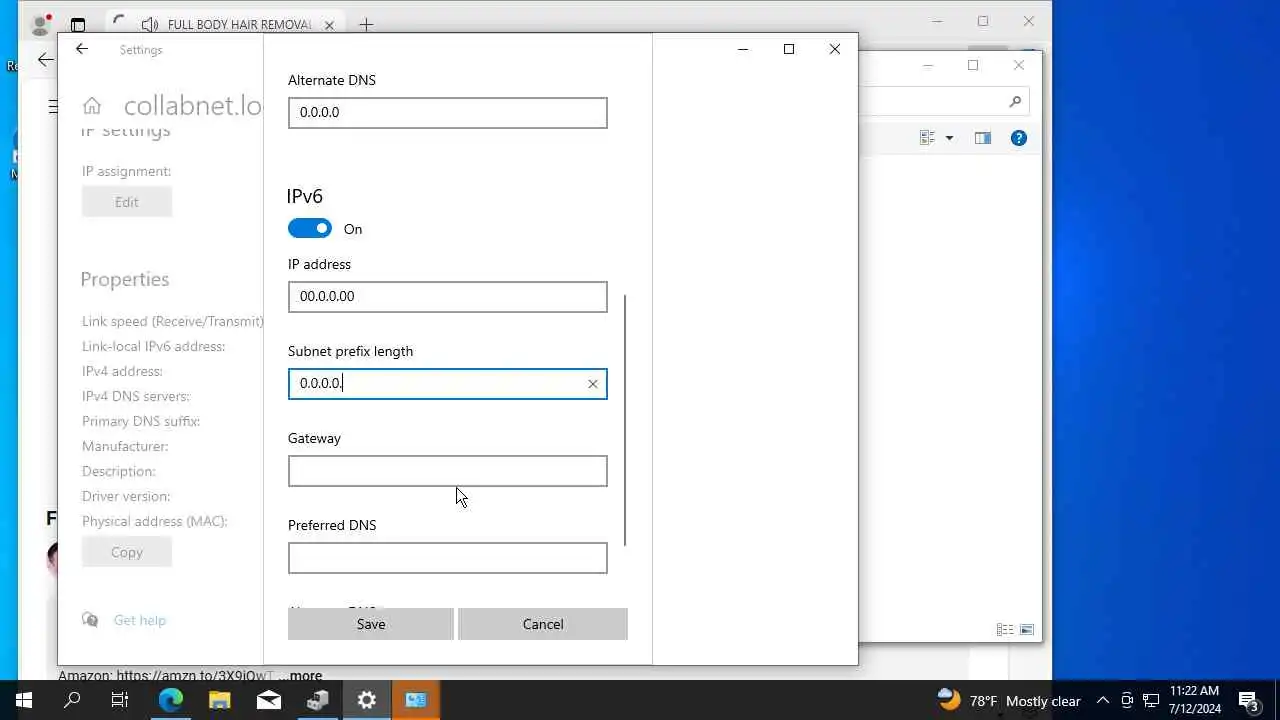1280x720 pixels.
Task: Switch to details view in Explorer footer
Action: (1005, 629)
